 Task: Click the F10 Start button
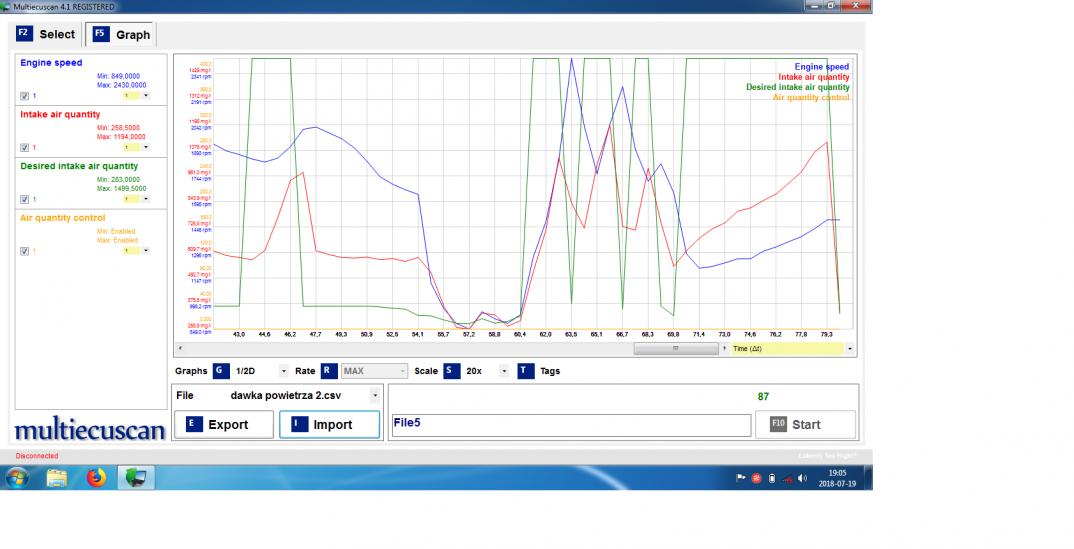click(805, 424)
